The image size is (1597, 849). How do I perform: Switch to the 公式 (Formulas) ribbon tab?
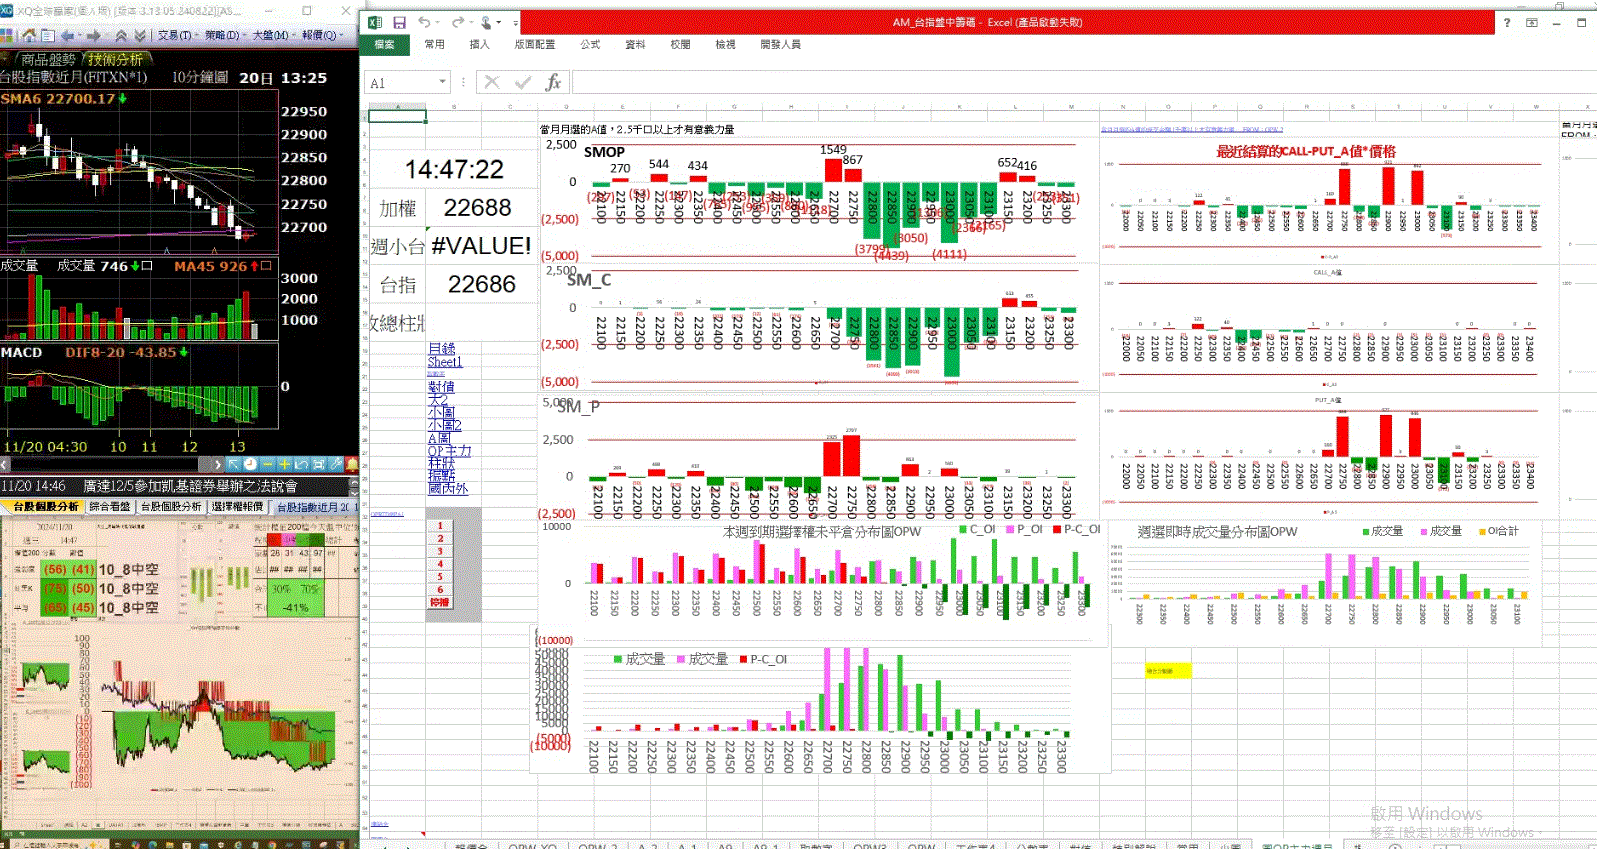coord(590,44)
